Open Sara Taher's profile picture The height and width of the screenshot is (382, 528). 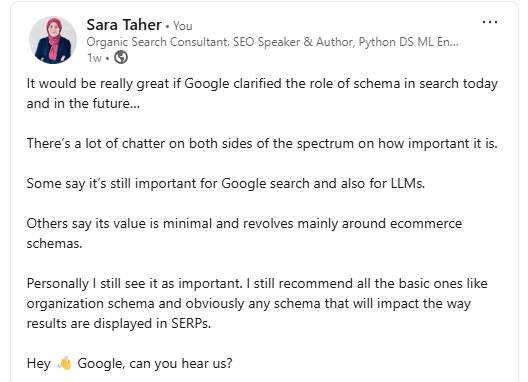point(53,40)
